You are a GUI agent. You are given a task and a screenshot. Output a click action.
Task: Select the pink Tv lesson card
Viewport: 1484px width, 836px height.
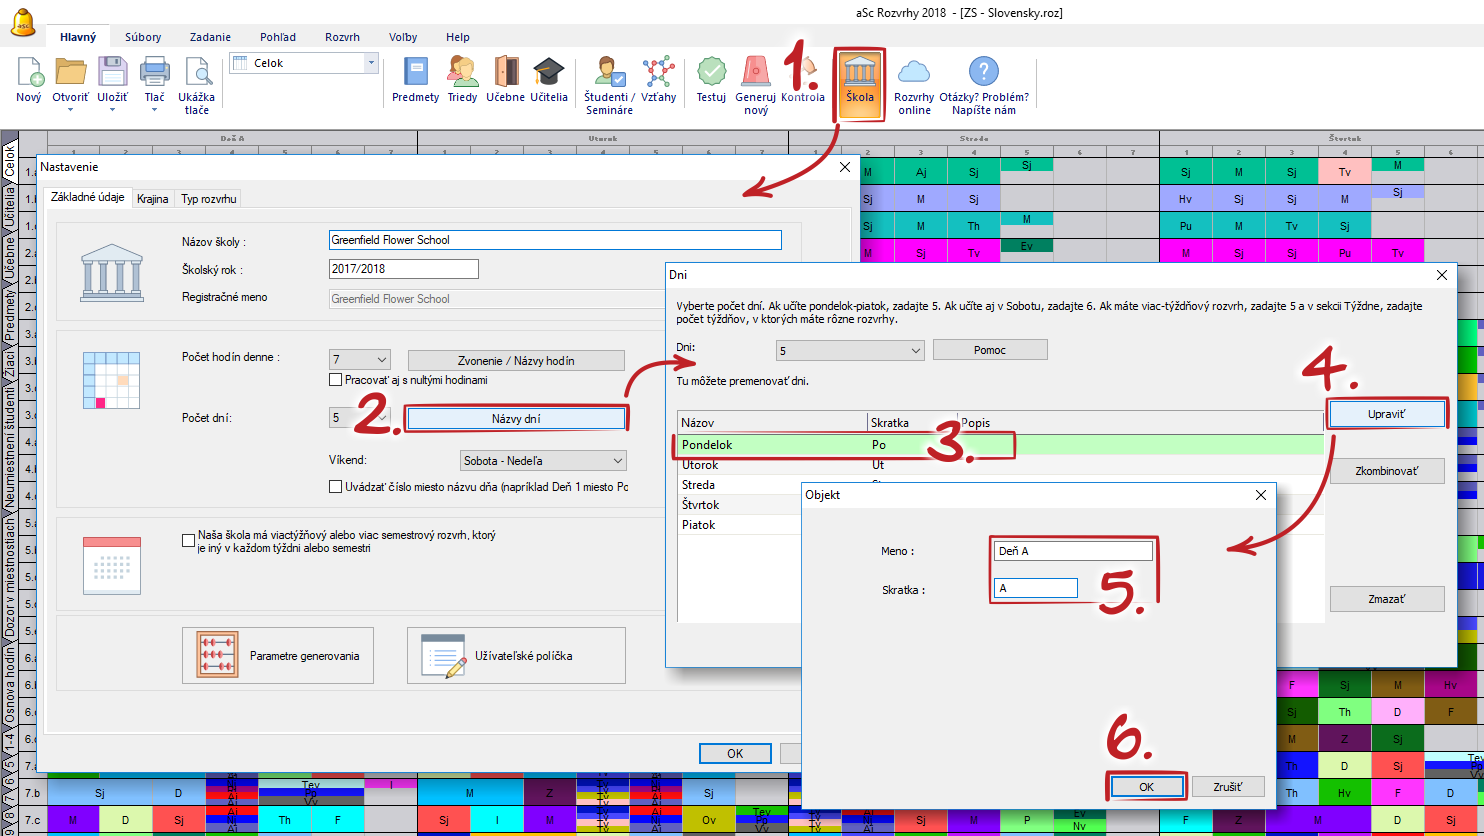(1345, 173)
